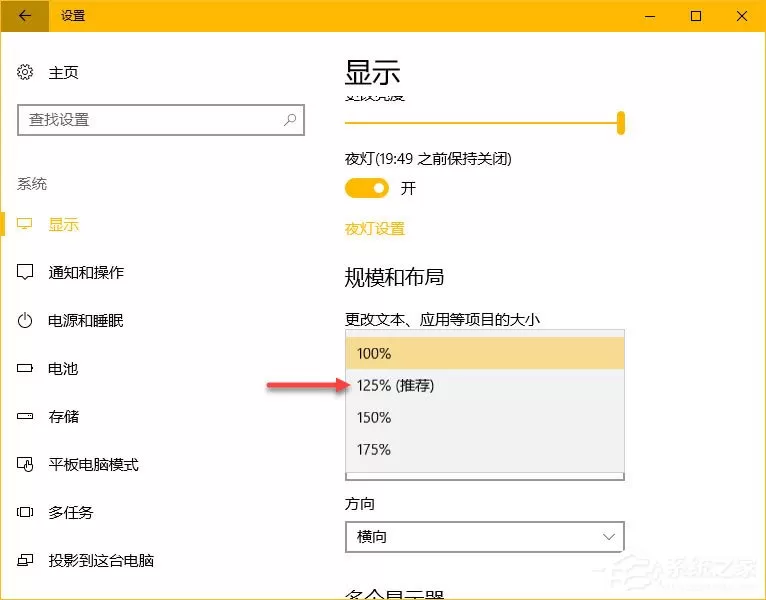The height and width of the screenshot is (600, 766).
Task: Close the 设置 window
Action: (742, 16)
